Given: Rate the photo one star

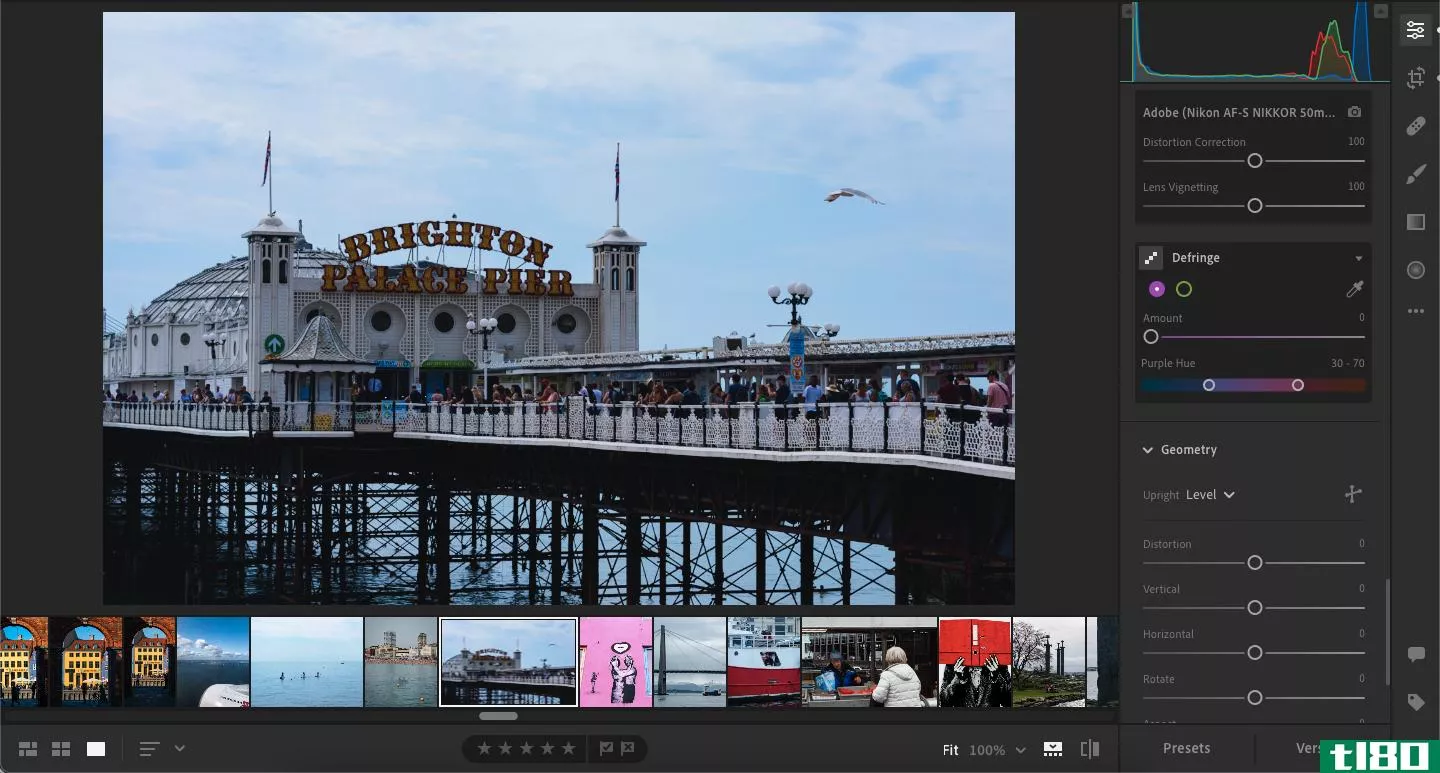Looking at the screenshot, I should pyautogui.click(x=484, y=748).
